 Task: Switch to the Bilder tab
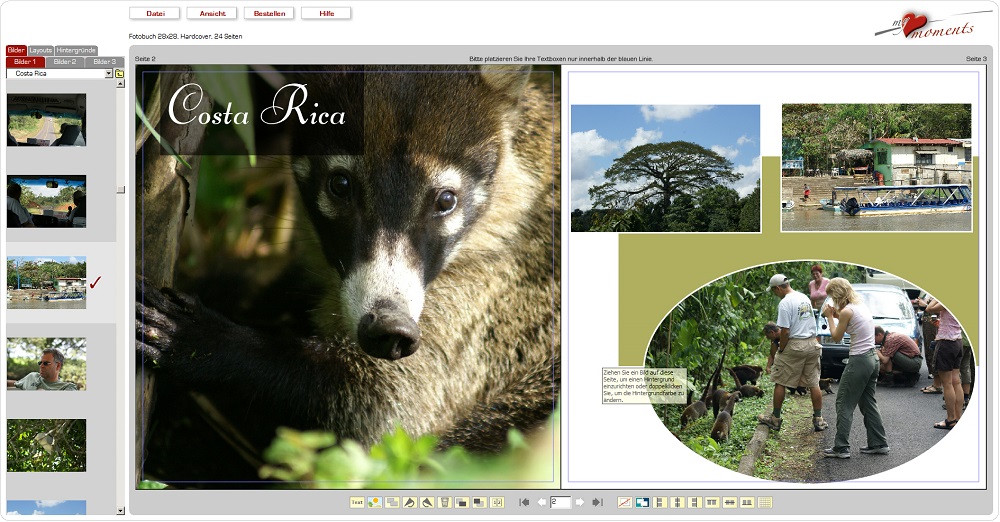[x=16, y=50]
